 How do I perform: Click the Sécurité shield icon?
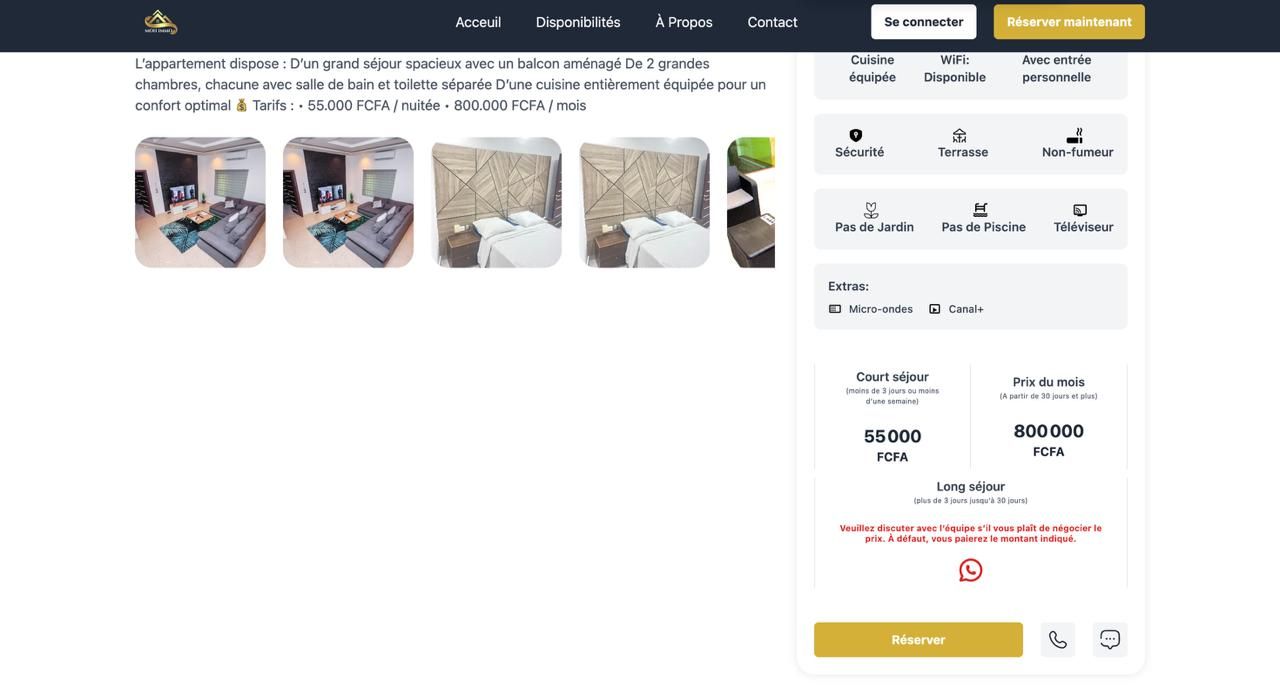pos(856,135)
